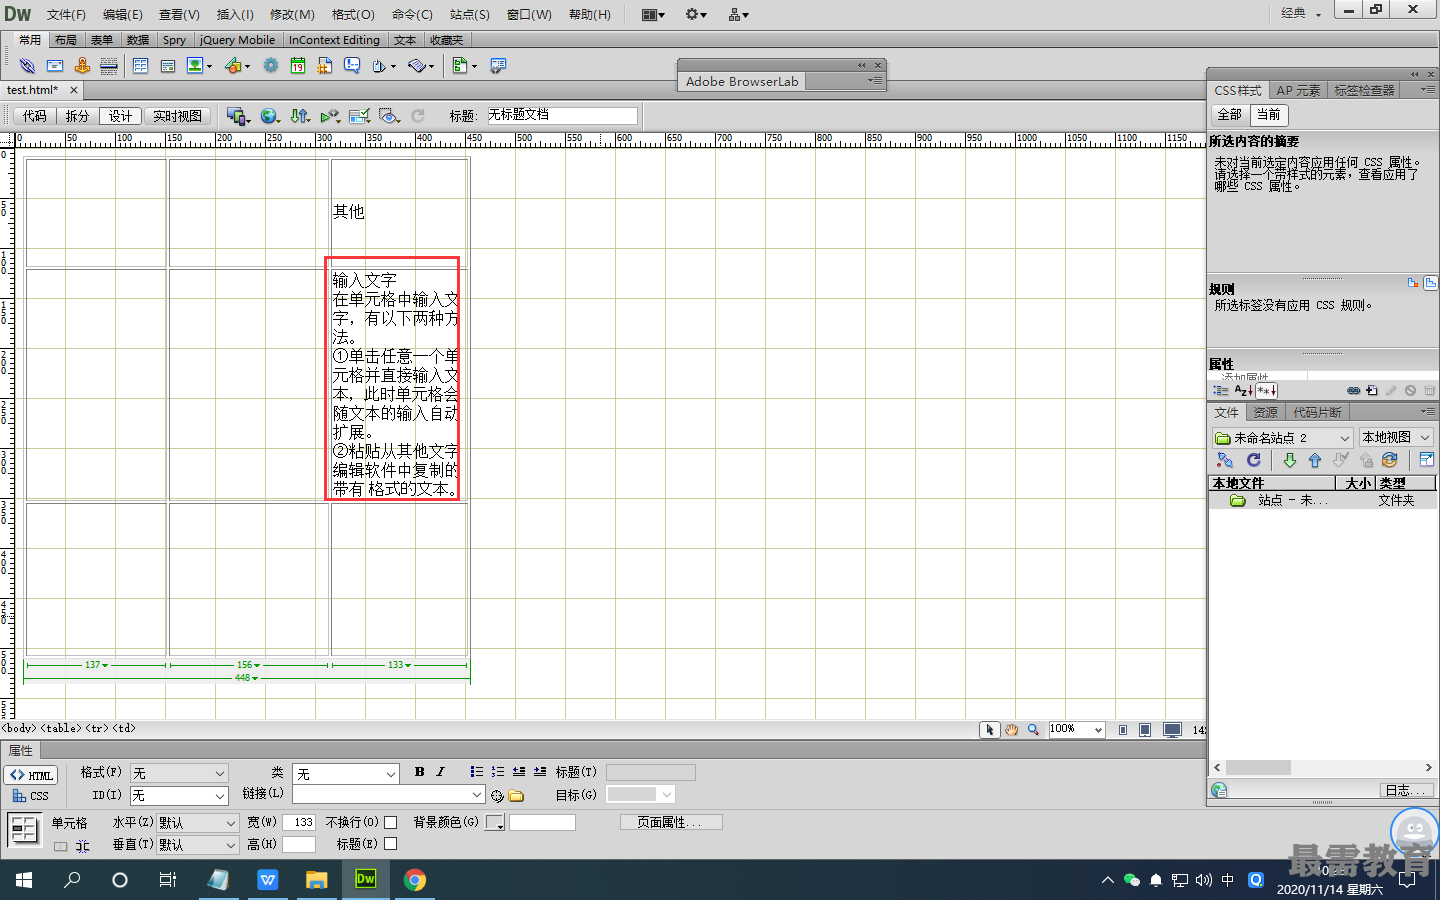This screenshot has height=900, width=1440.
Task: Synchronize files with the sync icon
Action: (1389, 460)
